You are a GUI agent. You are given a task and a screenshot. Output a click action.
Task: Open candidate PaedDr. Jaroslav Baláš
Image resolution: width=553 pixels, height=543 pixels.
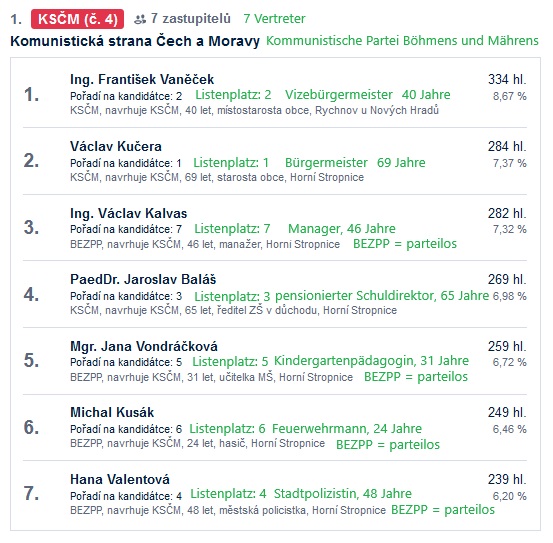click(x=143, y=279)
